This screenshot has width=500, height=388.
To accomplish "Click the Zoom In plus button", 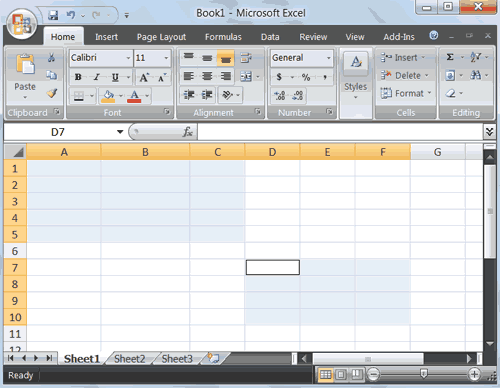I will 474,374.
